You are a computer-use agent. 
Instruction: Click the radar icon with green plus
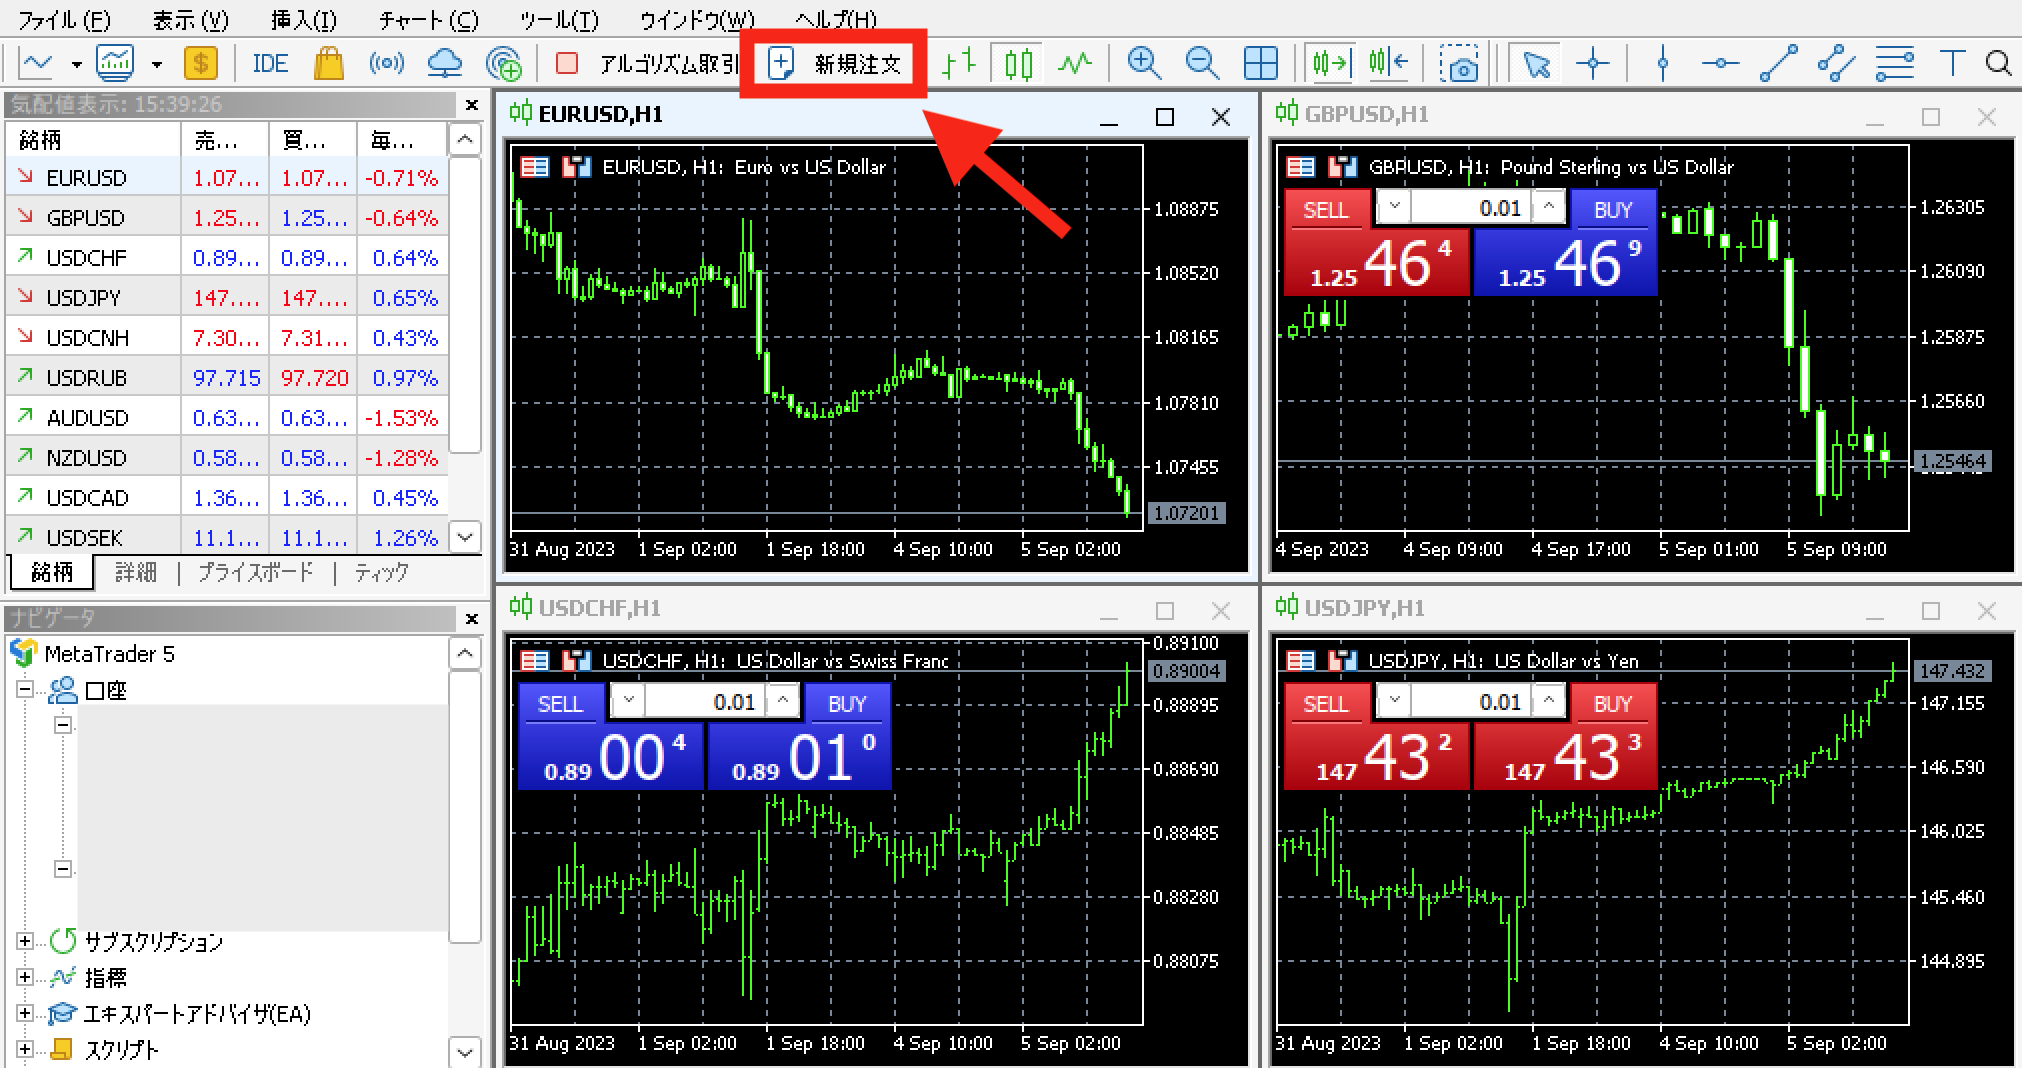click(503, 64)
